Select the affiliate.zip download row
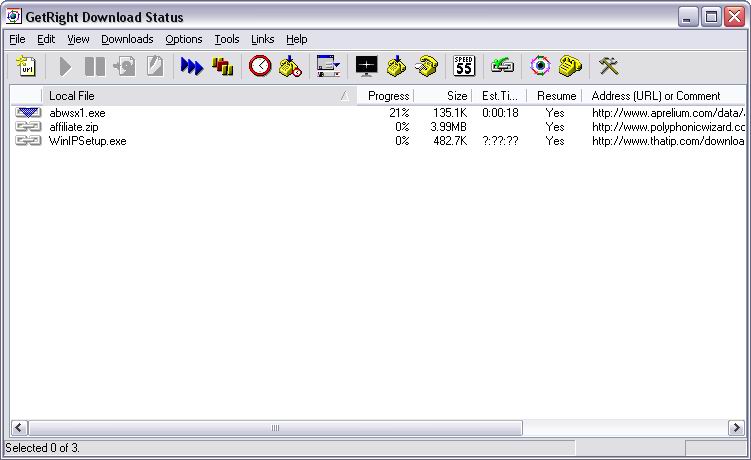This screenshot has height=460, width=751. tap(377, 127)
